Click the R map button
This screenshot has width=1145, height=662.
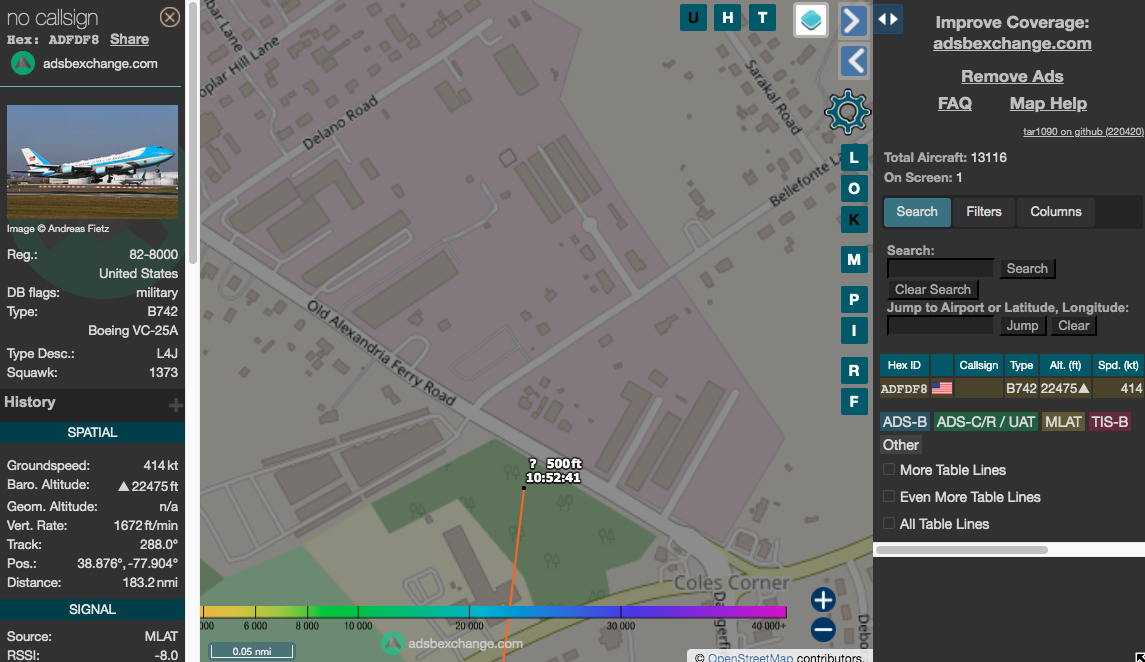pos(854,370)
